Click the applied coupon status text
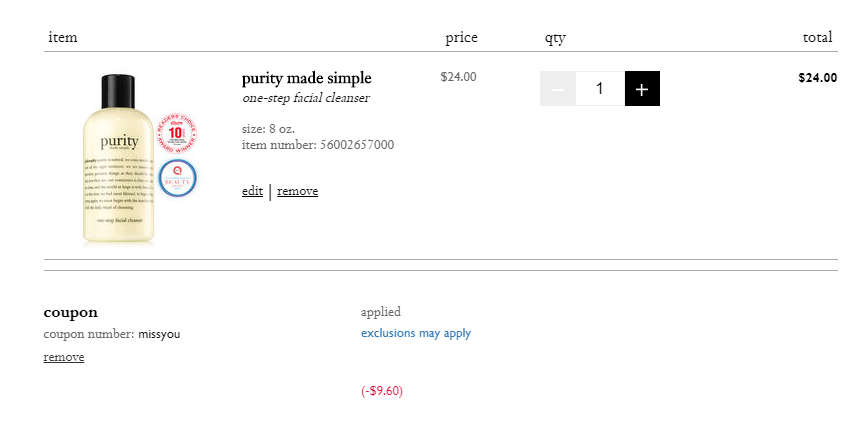This screenshot has width=860, height=425. pos(381,312)
